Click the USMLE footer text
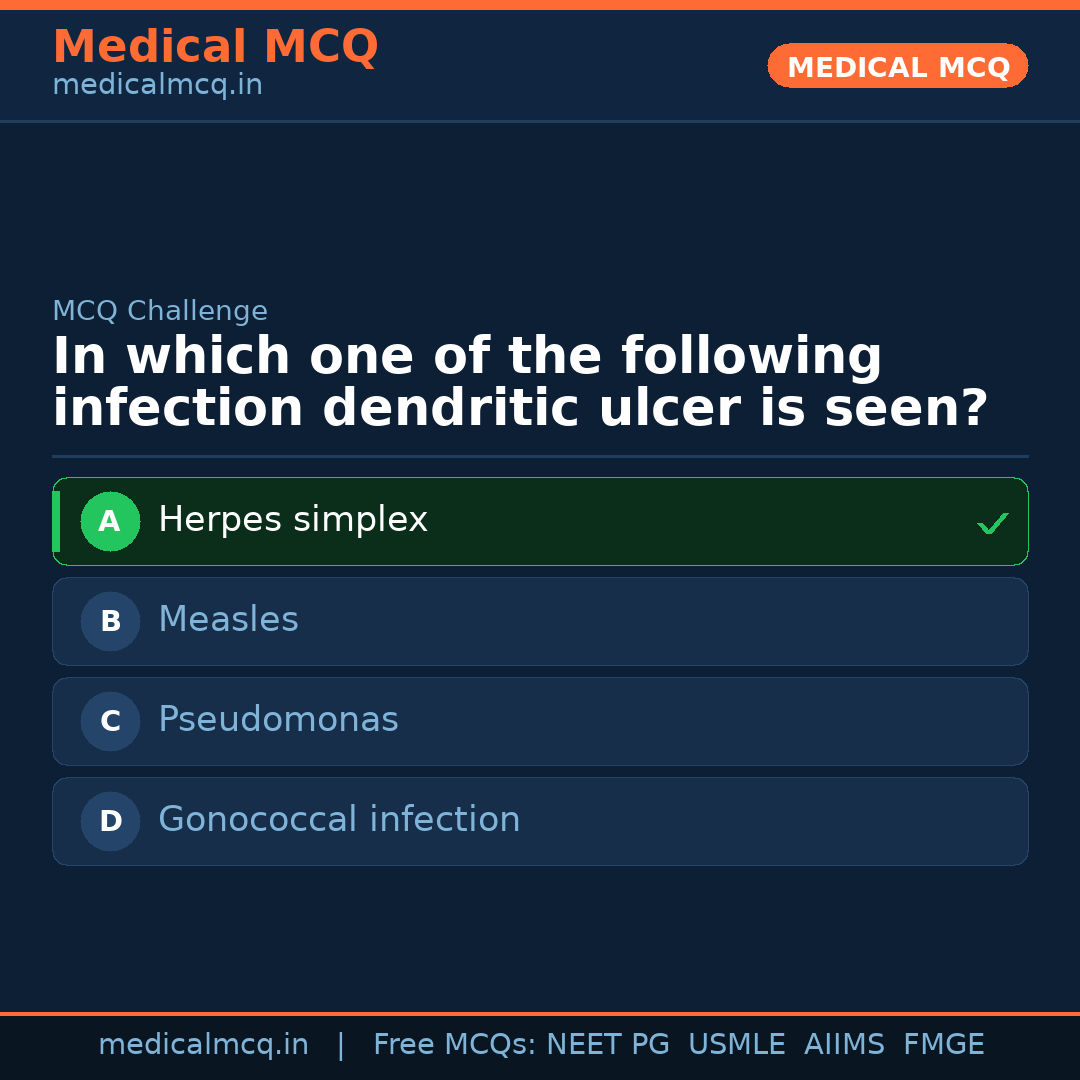This screenshot has width=1080, height=1080. click(x=736, y=1045)
